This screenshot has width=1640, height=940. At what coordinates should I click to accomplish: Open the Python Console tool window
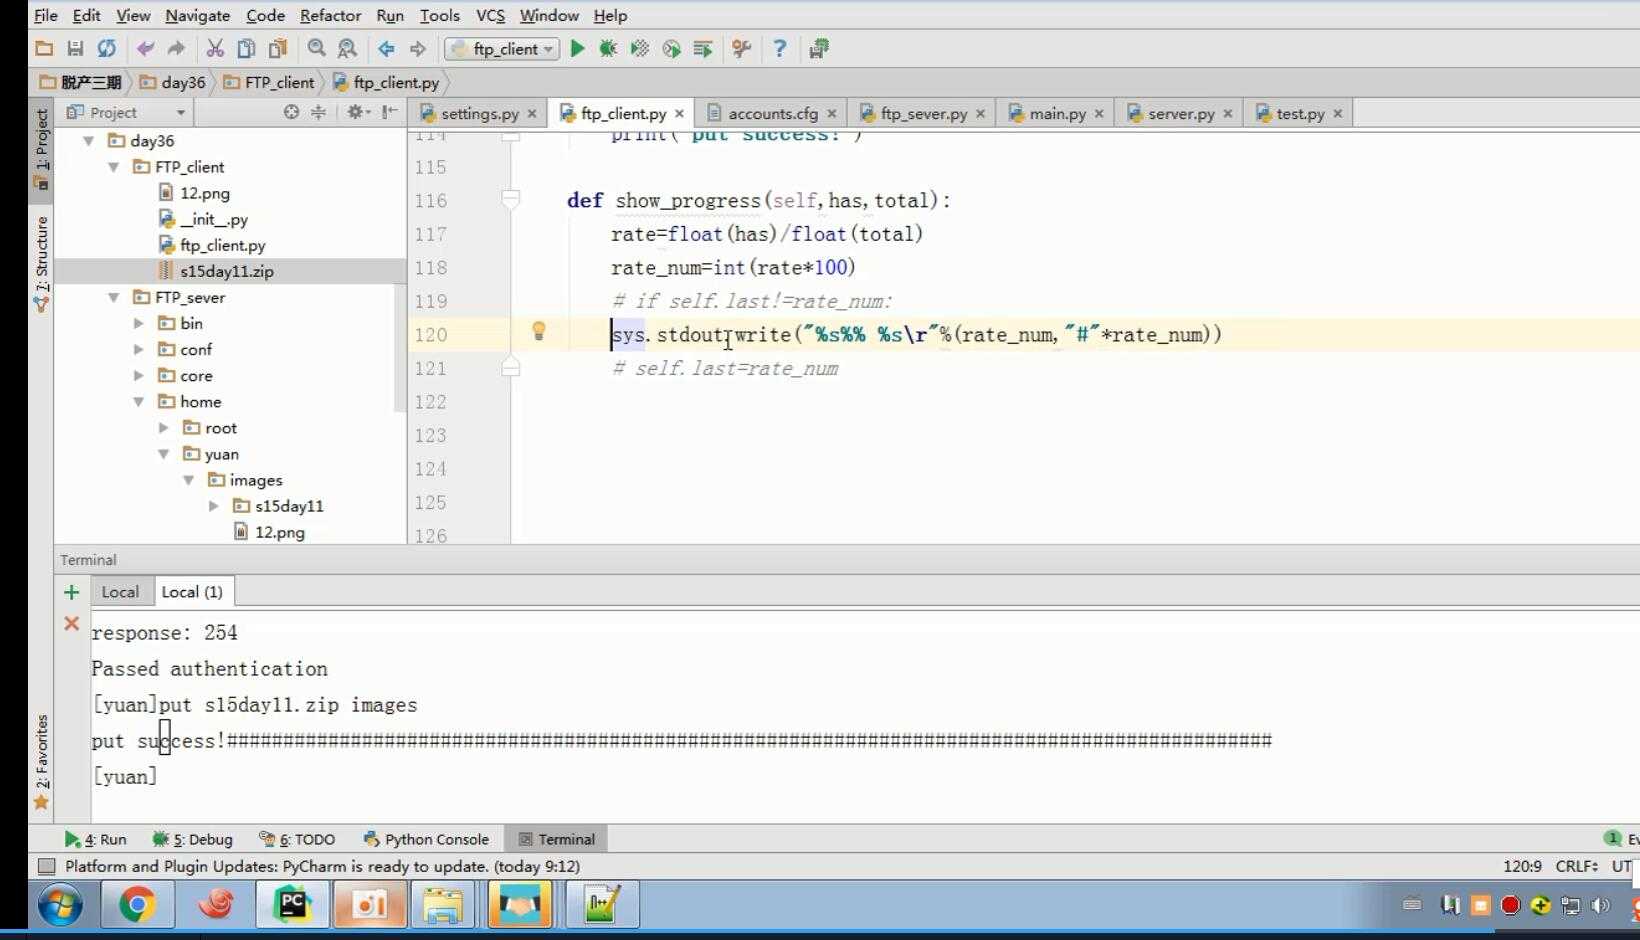426,839
